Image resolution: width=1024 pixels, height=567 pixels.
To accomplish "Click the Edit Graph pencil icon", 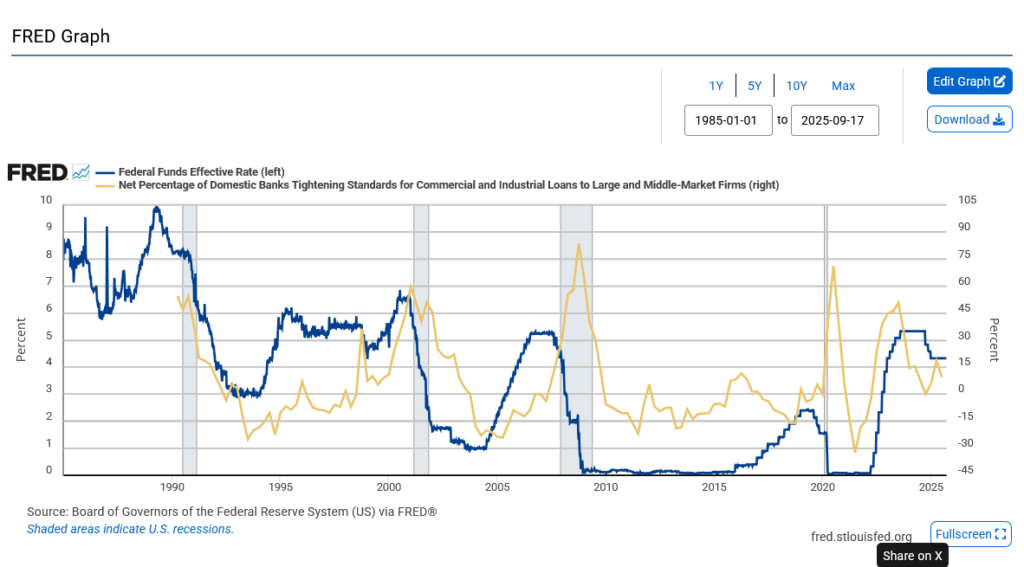I will coord(999,82).
